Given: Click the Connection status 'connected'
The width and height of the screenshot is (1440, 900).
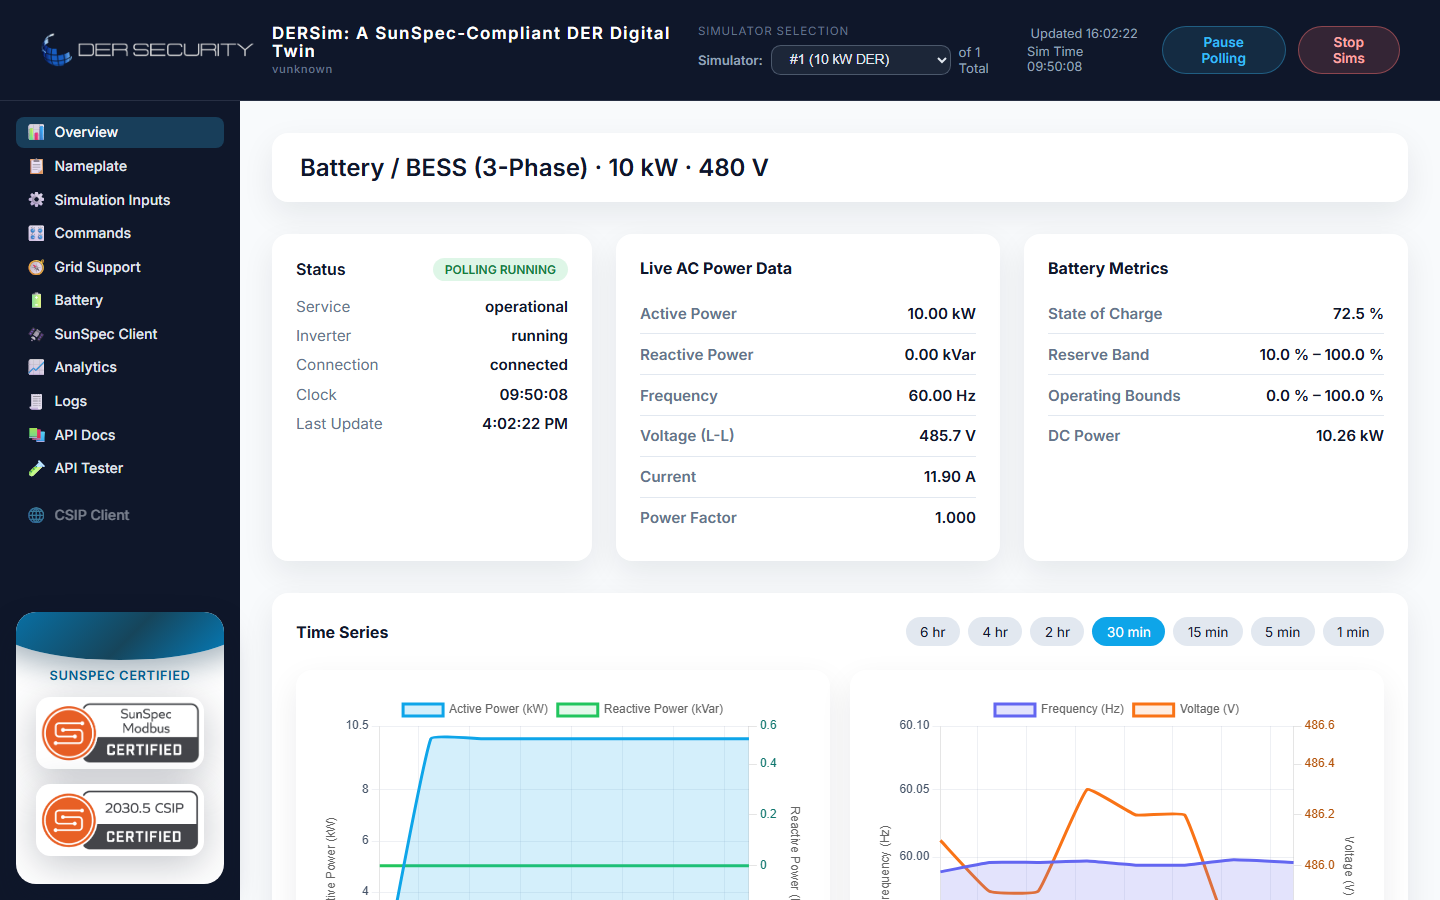Looking at the screenshot, I should [x=529, y=365].
